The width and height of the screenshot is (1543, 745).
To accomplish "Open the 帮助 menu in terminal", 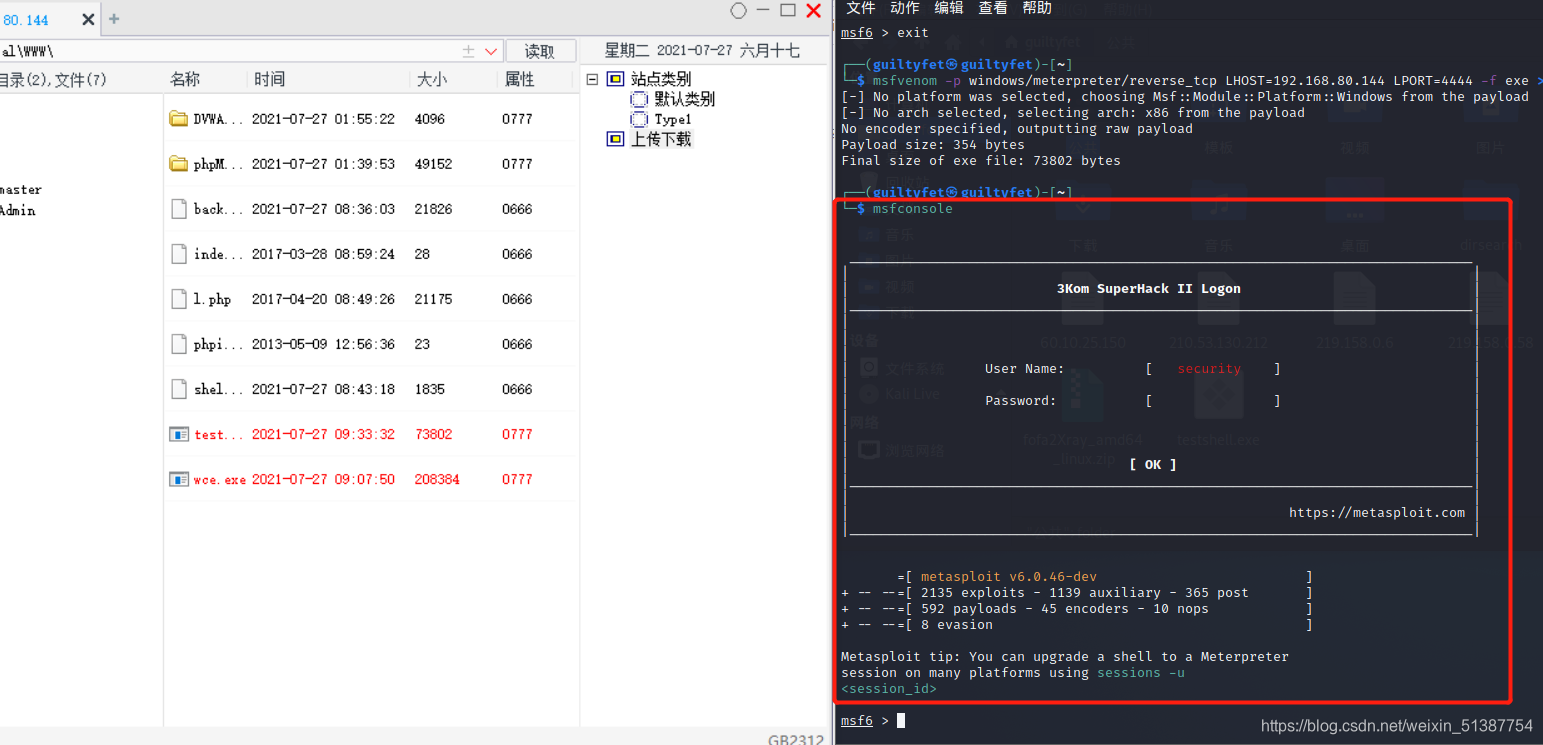I will click(1037, 8).
